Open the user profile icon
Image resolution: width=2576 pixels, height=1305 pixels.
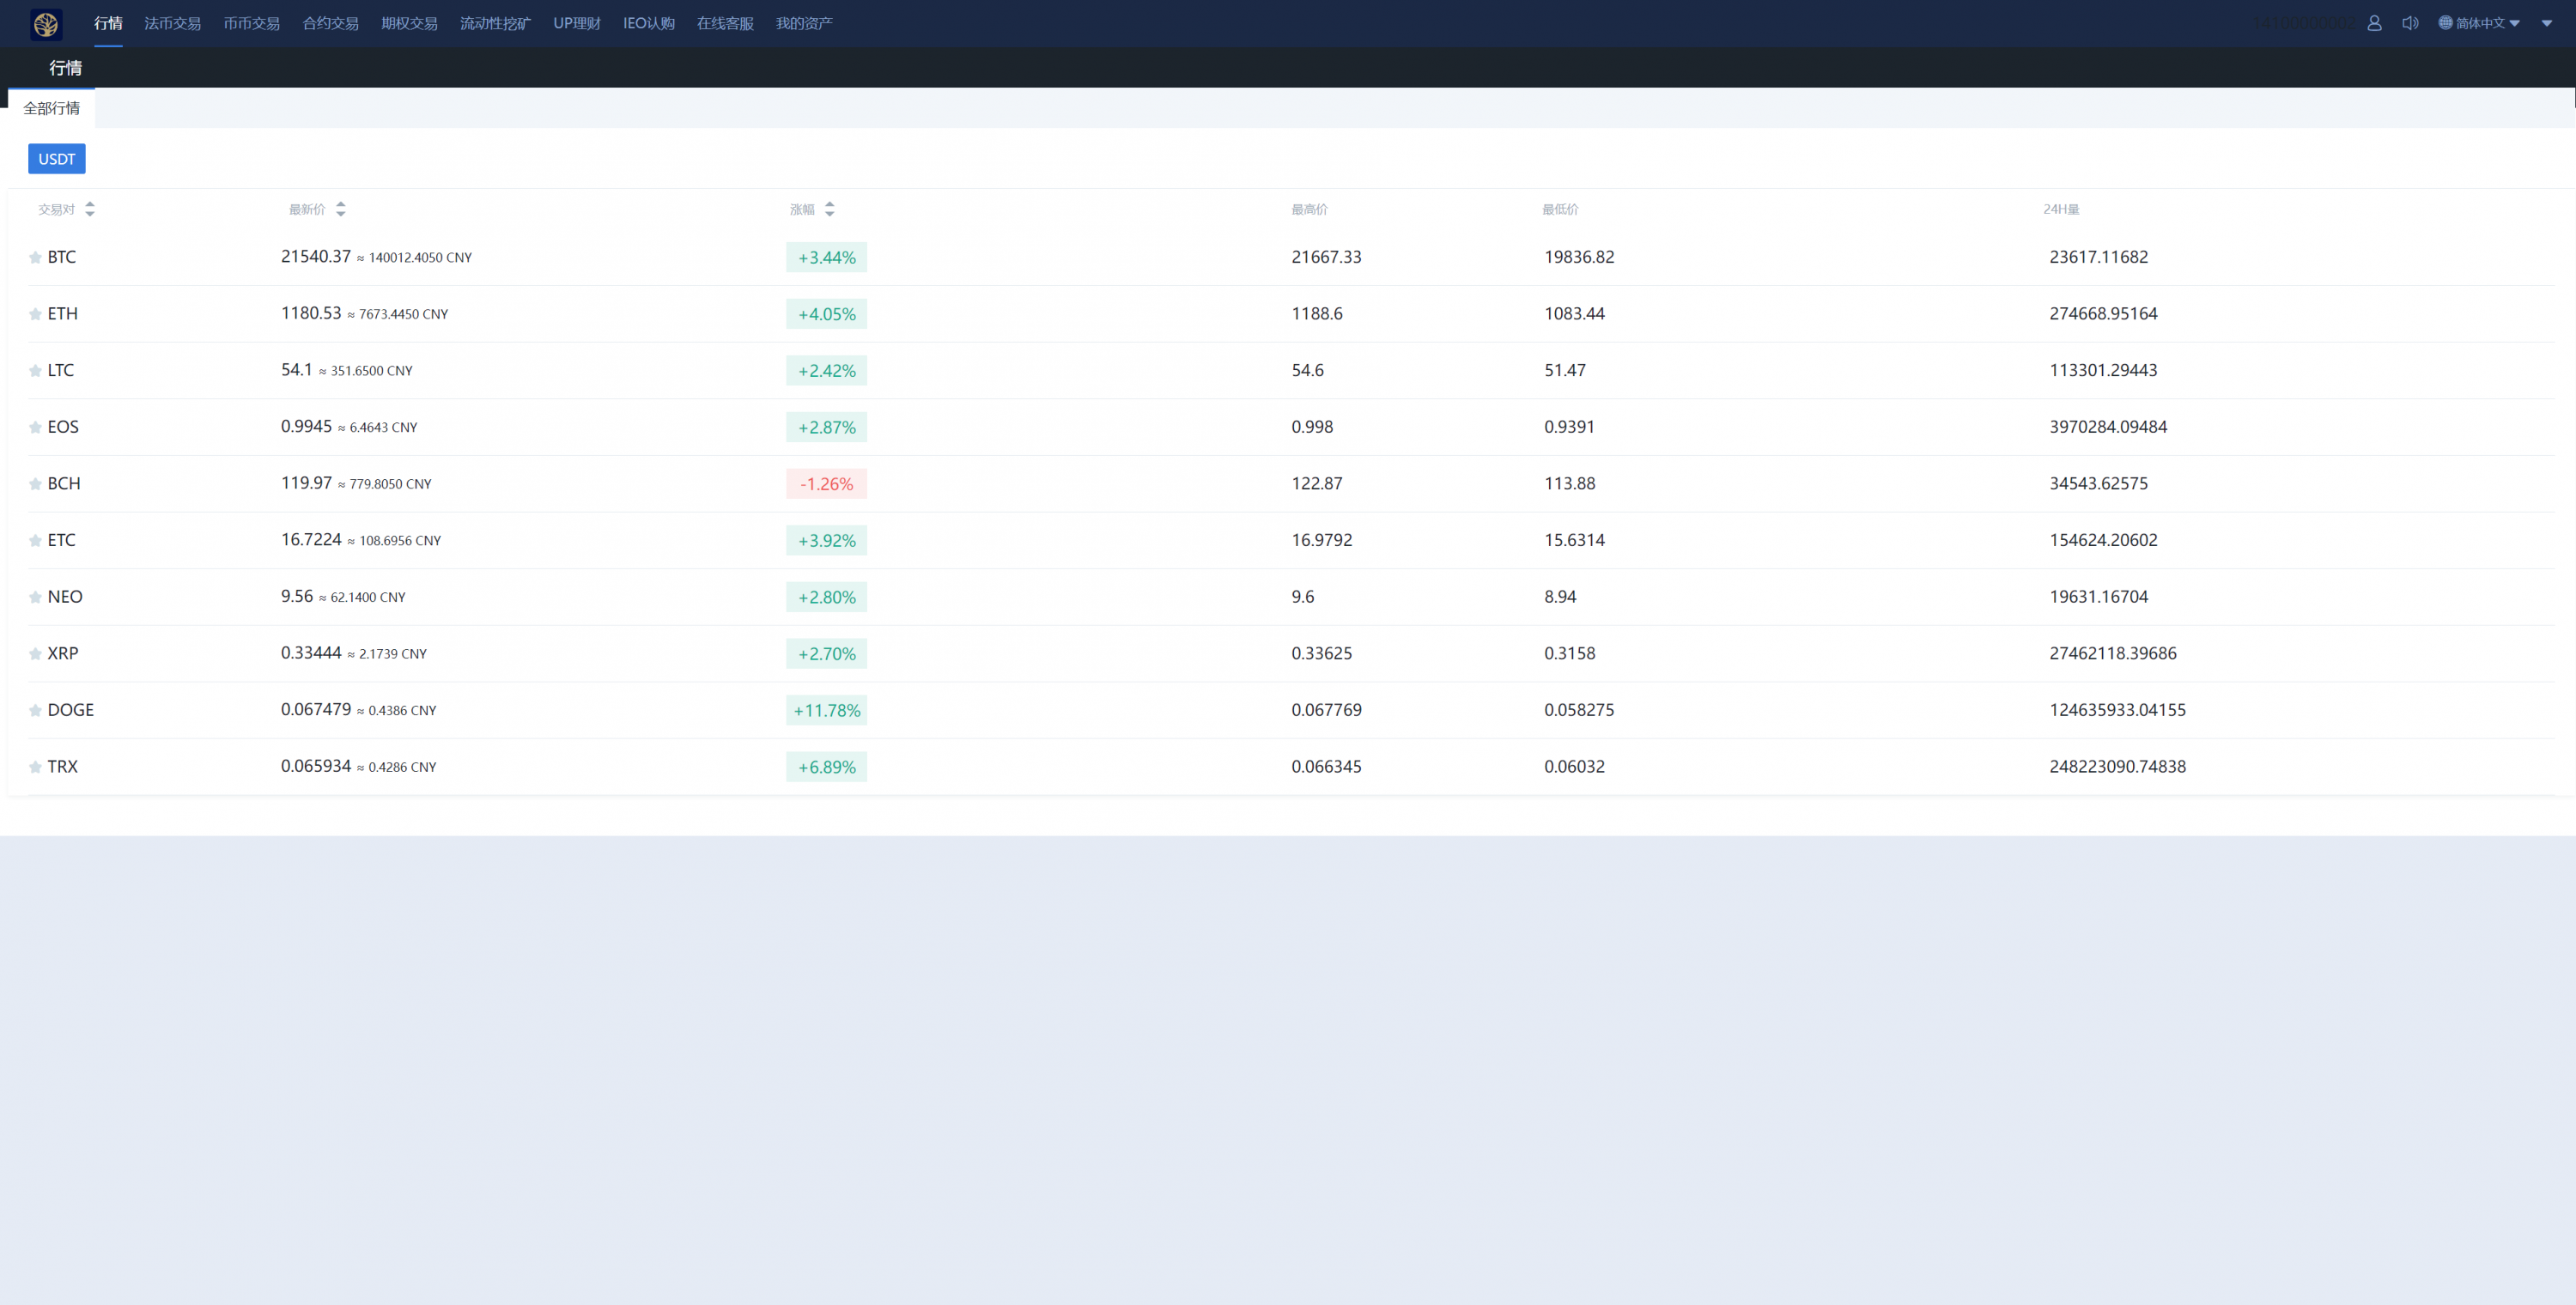click(2374, 23)
